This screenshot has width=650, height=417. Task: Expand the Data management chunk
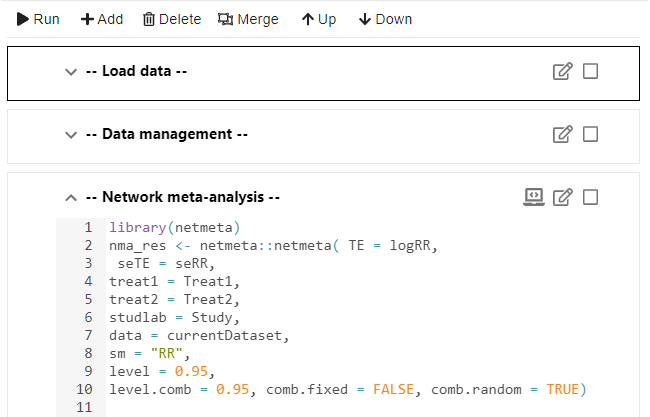(x=71, y=135)
